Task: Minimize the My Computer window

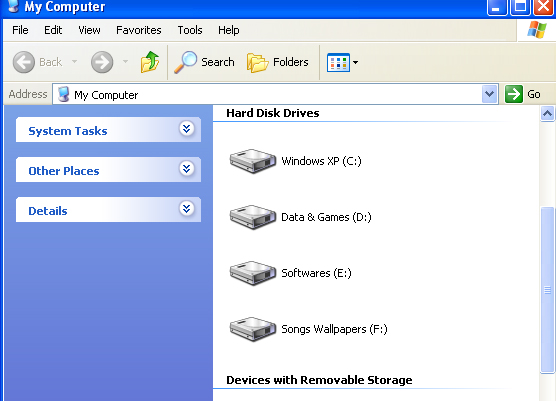Action: (x=497, y=7)
